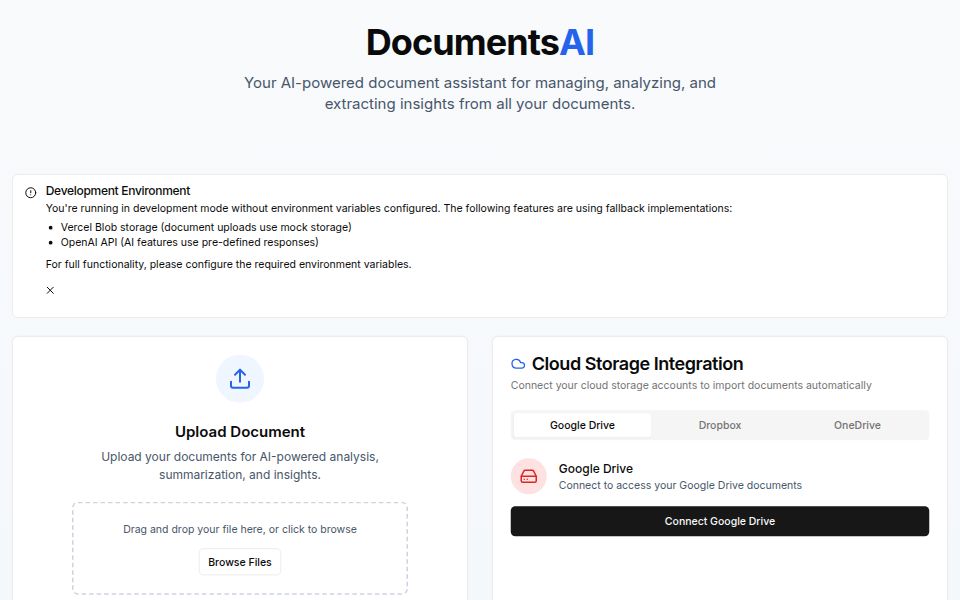Click the Connect Google Drive button
Screen dimensions: 960x600
pyautogui.click(x=719, y=520)
